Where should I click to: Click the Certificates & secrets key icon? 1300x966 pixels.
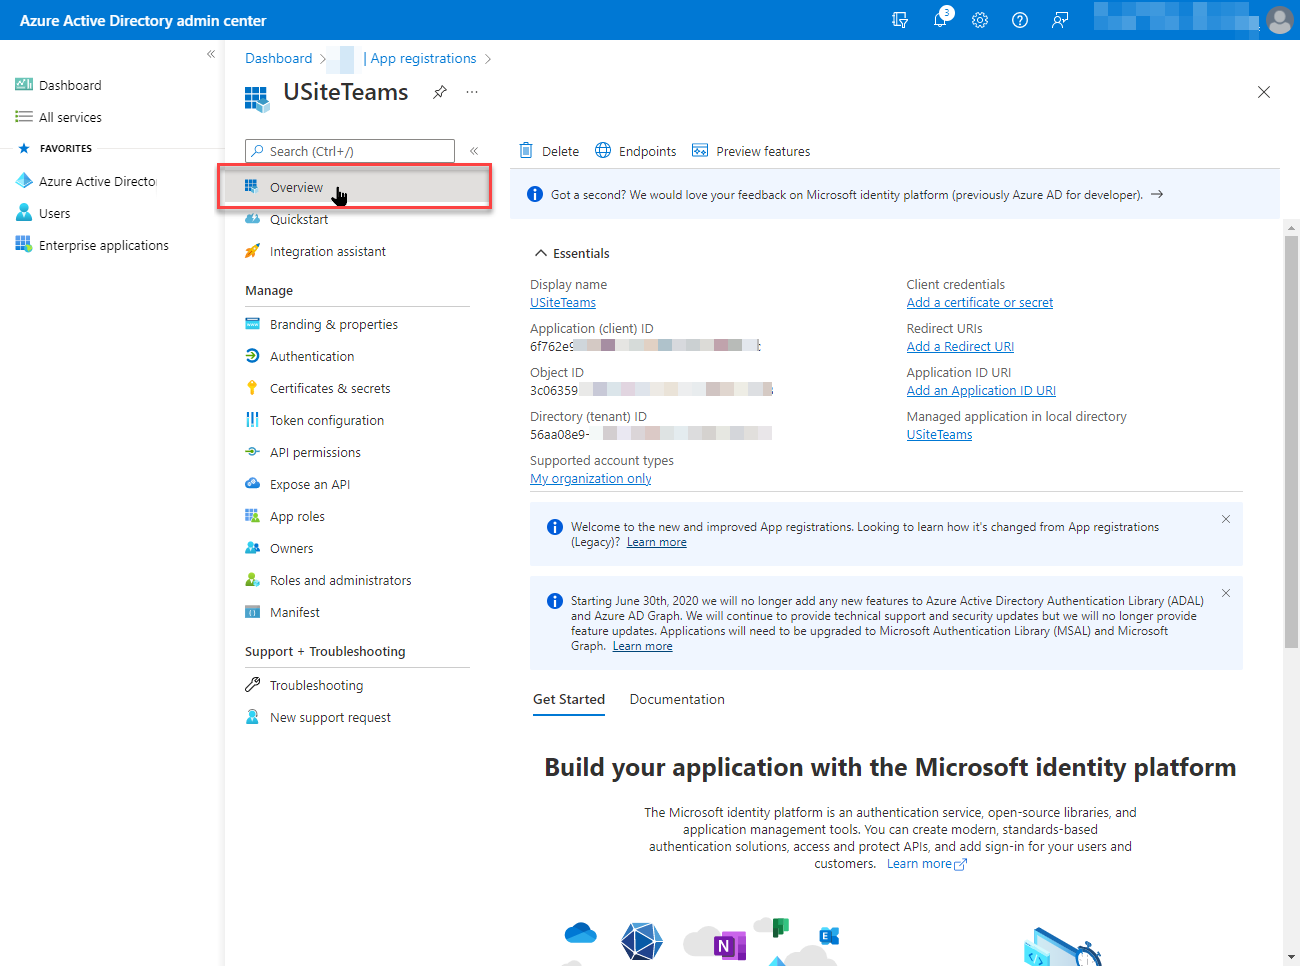(x=252, y=388)
